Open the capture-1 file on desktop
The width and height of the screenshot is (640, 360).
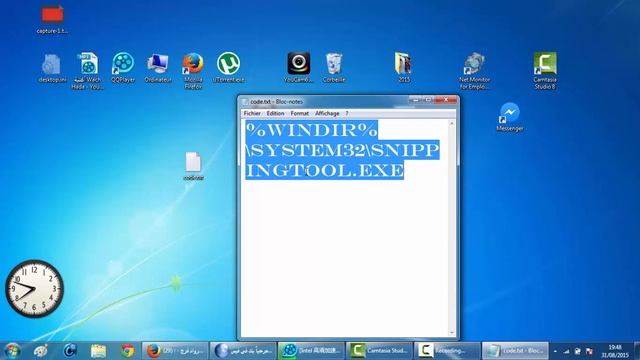(52, 18)
